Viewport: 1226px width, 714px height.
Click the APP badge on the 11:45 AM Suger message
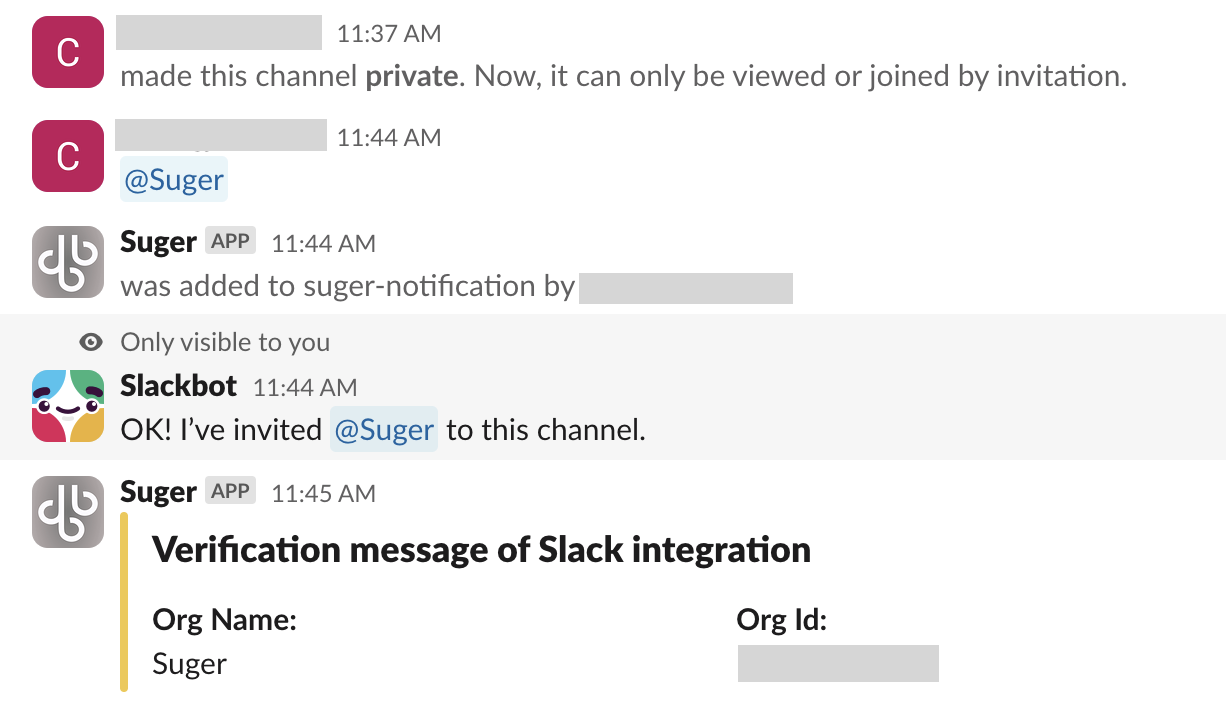231,491
